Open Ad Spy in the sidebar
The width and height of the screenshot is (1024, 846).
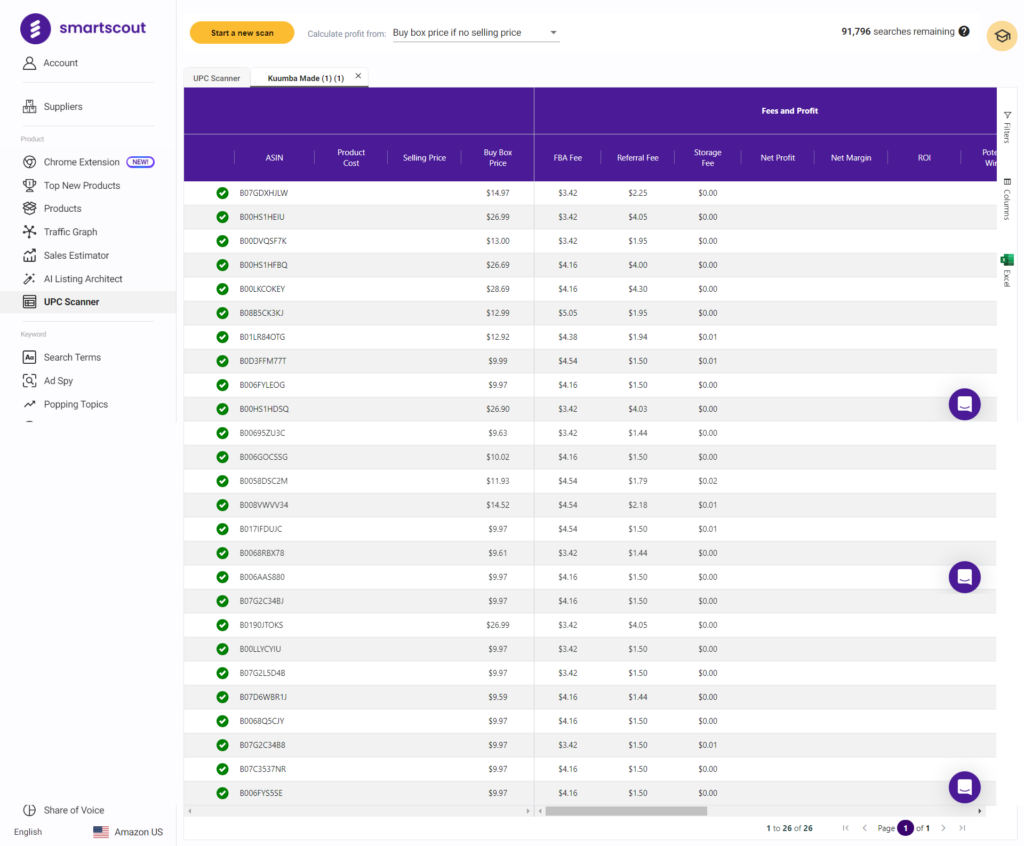tap(58, 381)
